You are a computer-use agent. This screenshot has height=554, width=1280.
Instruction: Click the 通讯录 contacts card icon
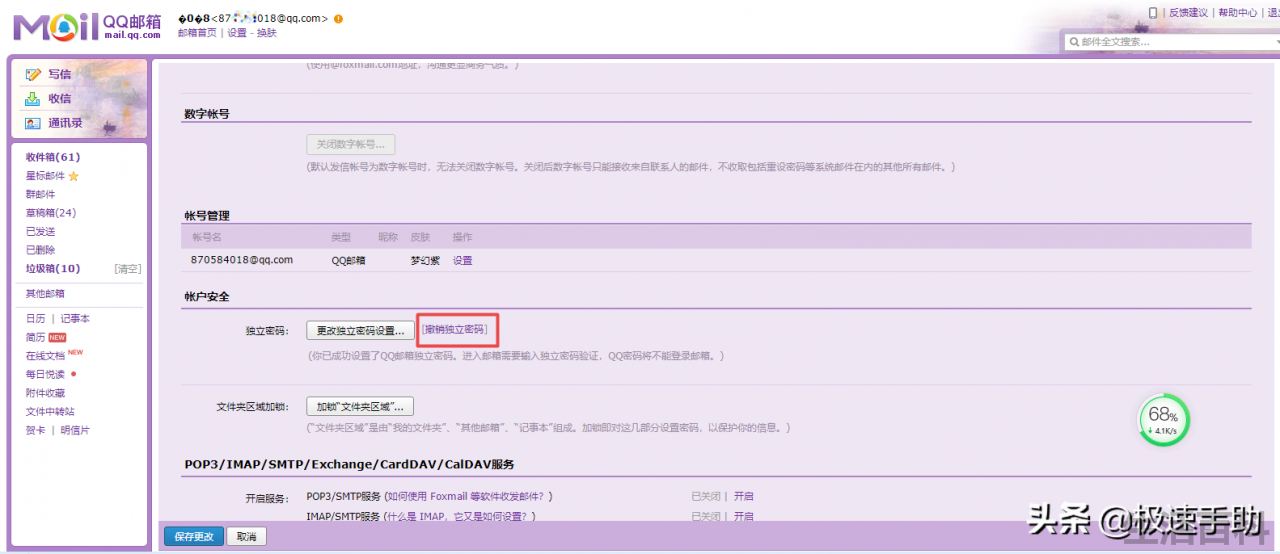pyautogui.click(x=33, y=123)
